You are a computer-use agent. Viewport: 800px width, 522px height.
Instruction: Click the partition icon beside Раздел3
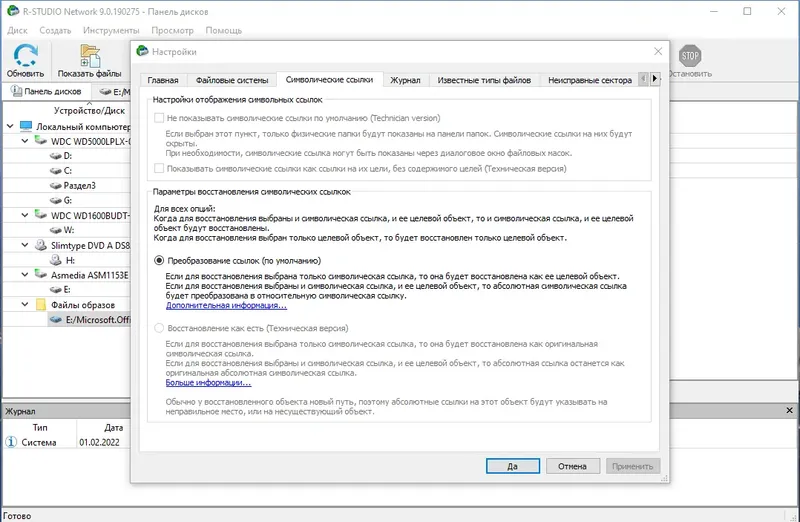(56, 185)
